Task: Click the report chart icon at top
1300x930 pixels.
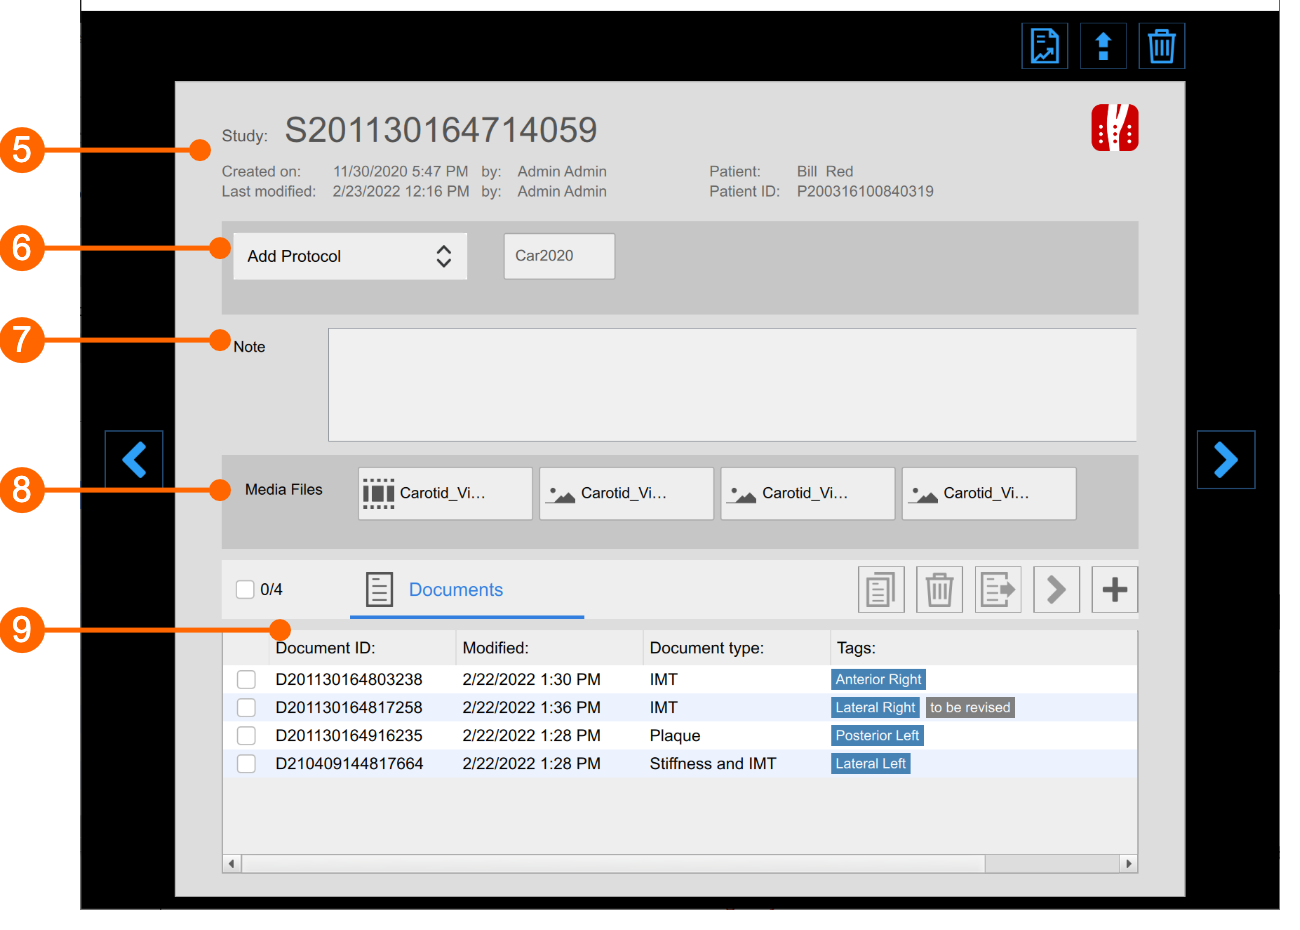Action: tap(1044, 46)
